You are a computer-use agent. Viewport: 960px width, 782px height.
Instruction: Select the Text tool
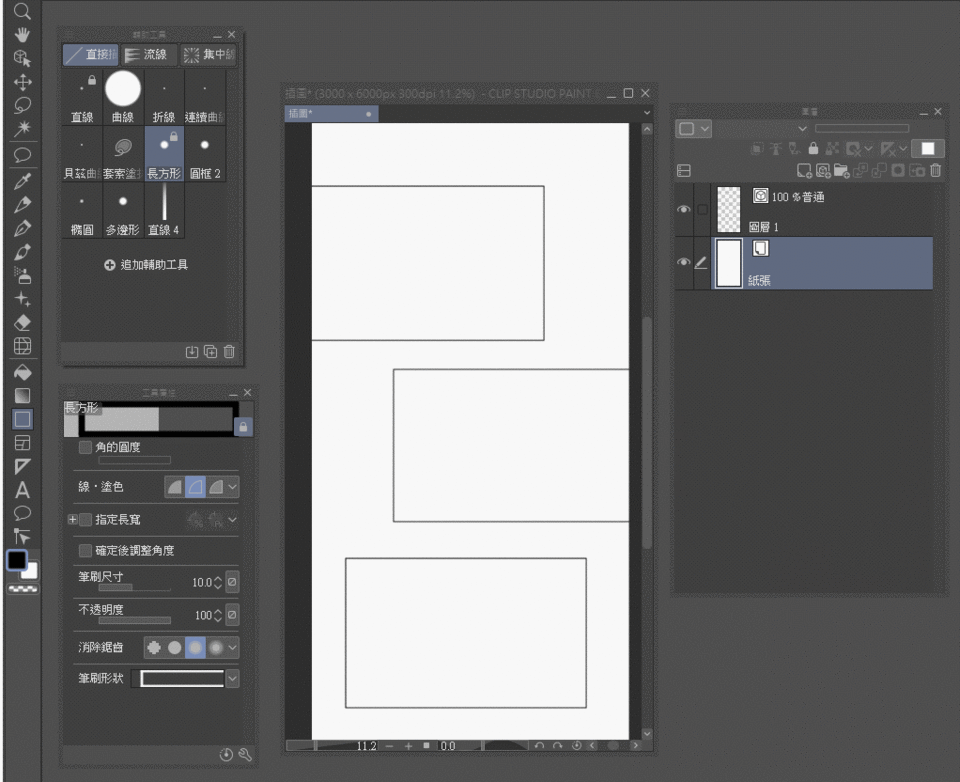(22, 490)
